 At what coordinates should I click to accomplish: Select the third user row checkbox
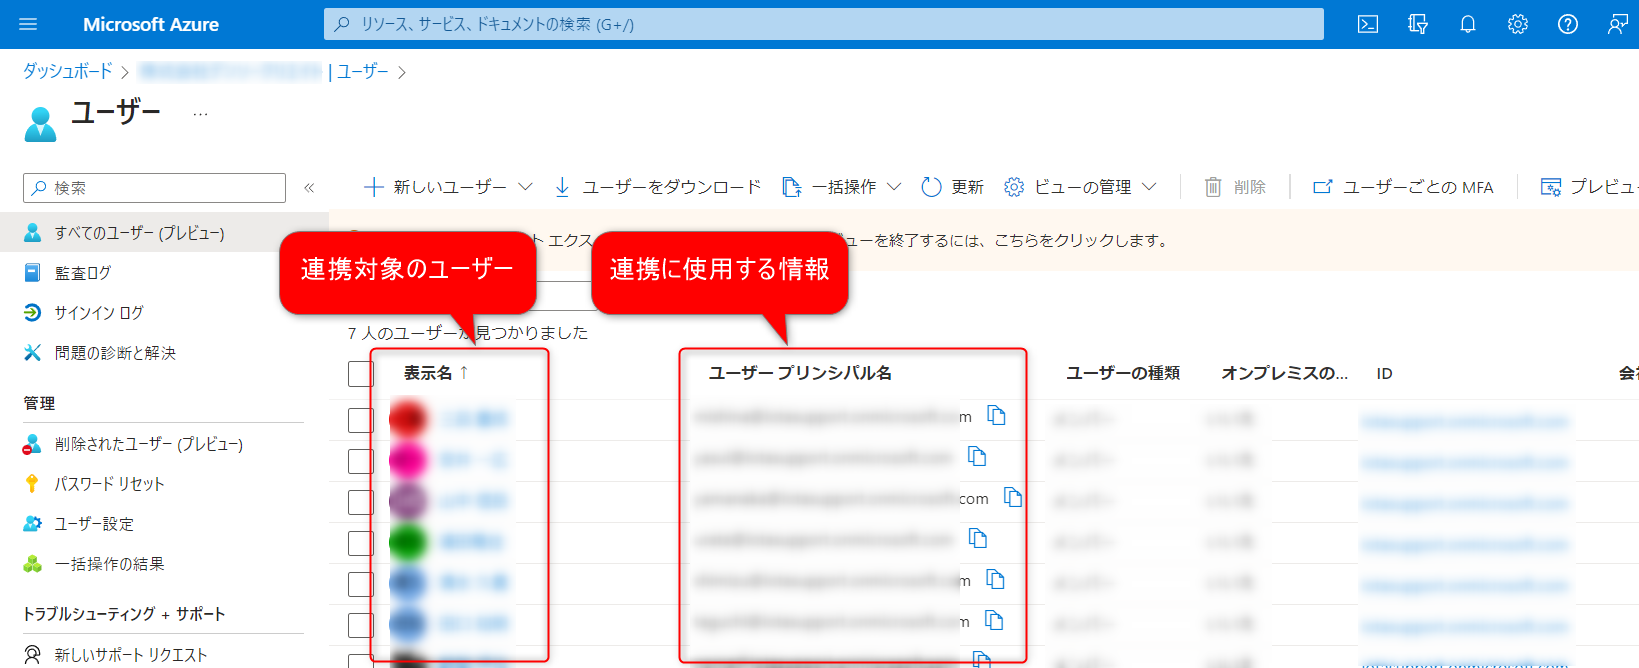(360, 502)
